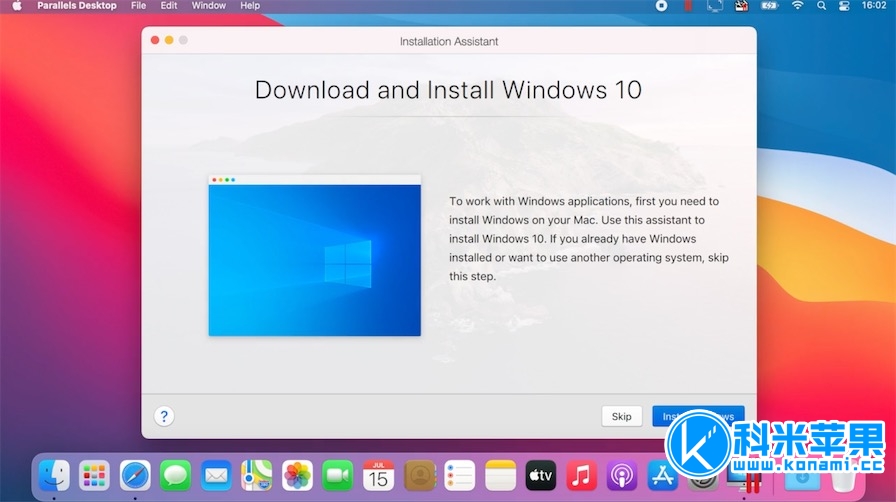This screenshot has height=502, width=896.
Task: Open the Help menu
Action: pyautogui.click(x=250, y=6)
